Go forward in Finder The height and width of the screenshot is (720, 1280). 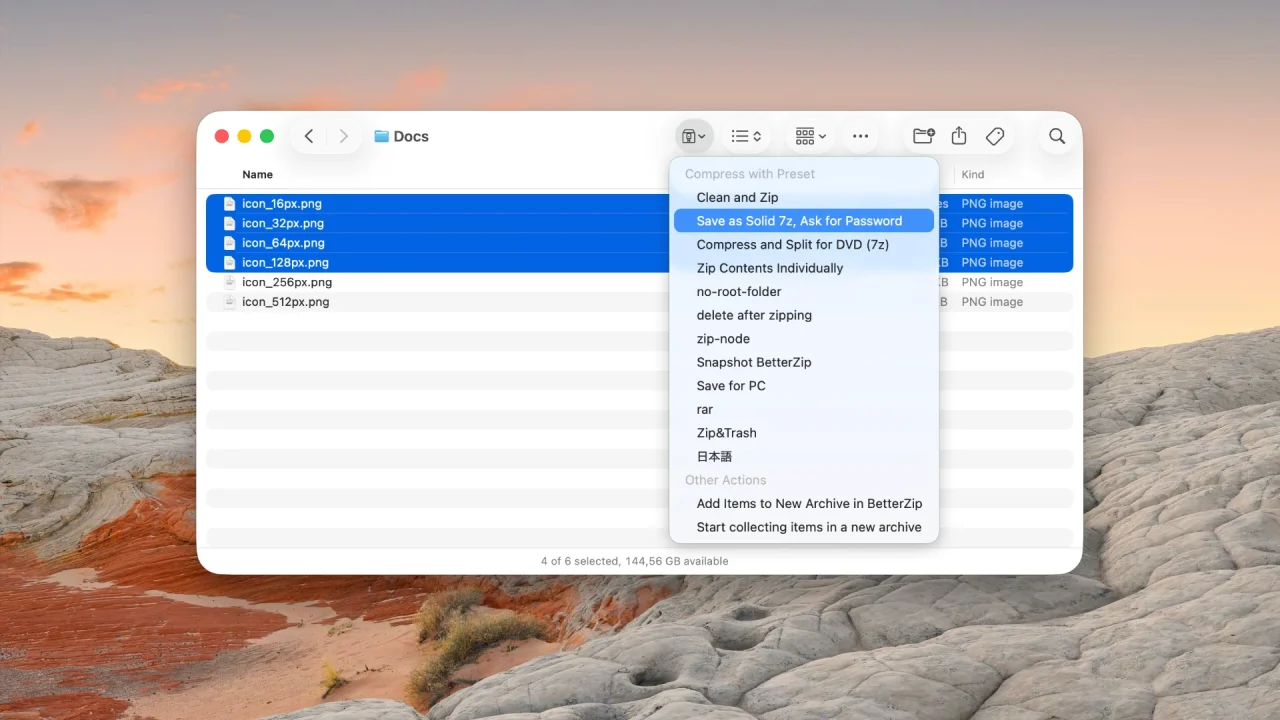(x=344, y=136)
